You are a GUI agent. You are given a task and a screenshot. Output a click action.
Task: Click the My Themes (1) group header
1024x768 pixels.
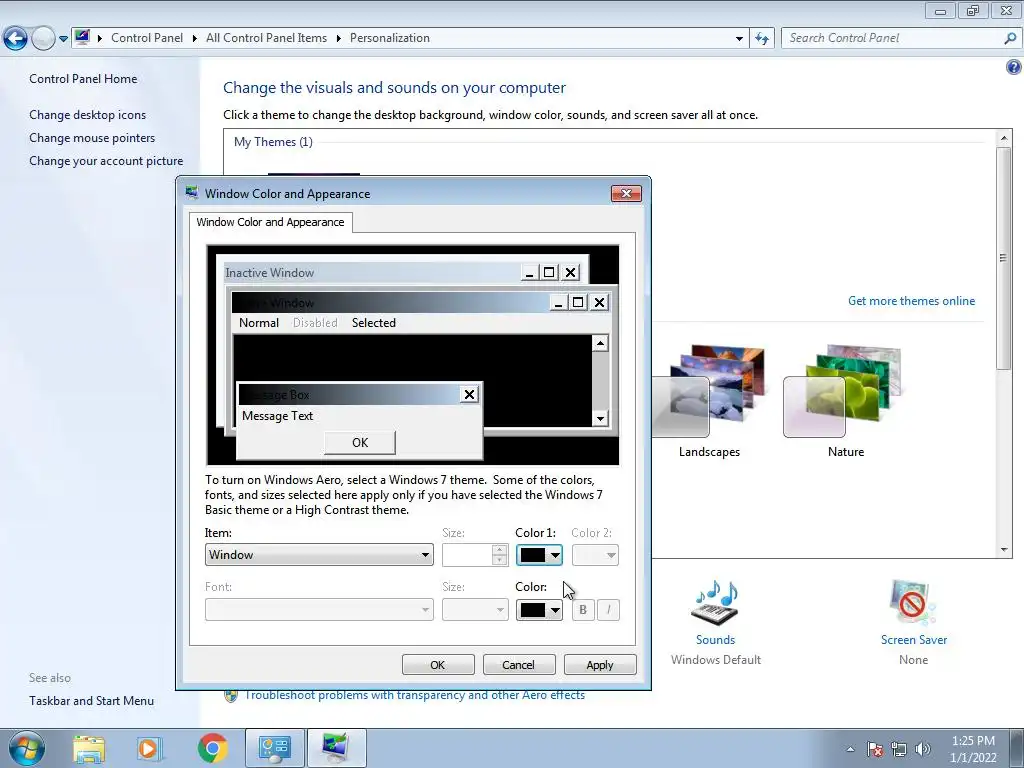[274, 142]
